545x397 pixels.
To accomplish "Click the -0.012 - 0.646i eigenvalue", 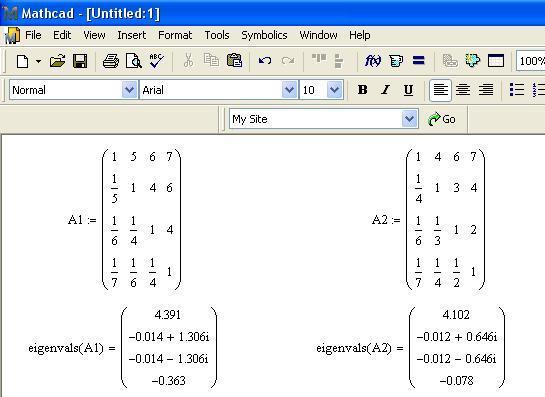I will [x=456, y=358].
